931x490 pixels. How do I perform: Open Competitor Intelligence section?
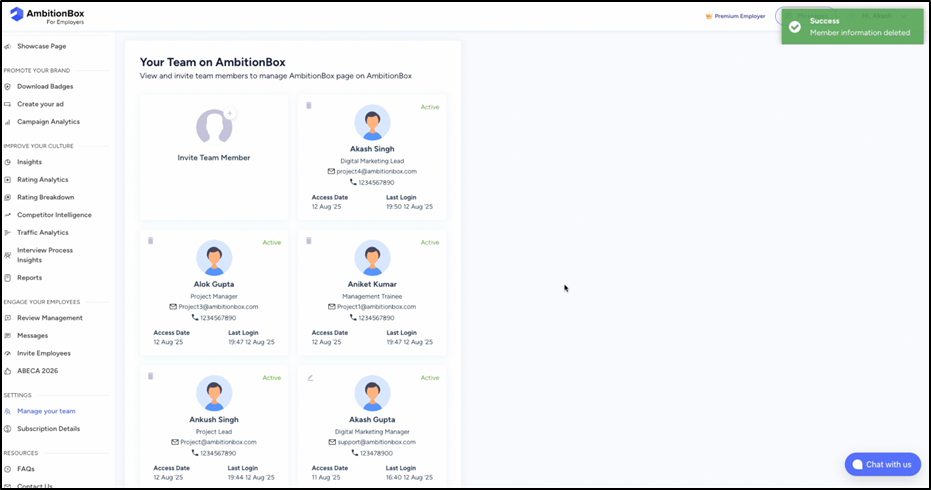coord(54,215)
